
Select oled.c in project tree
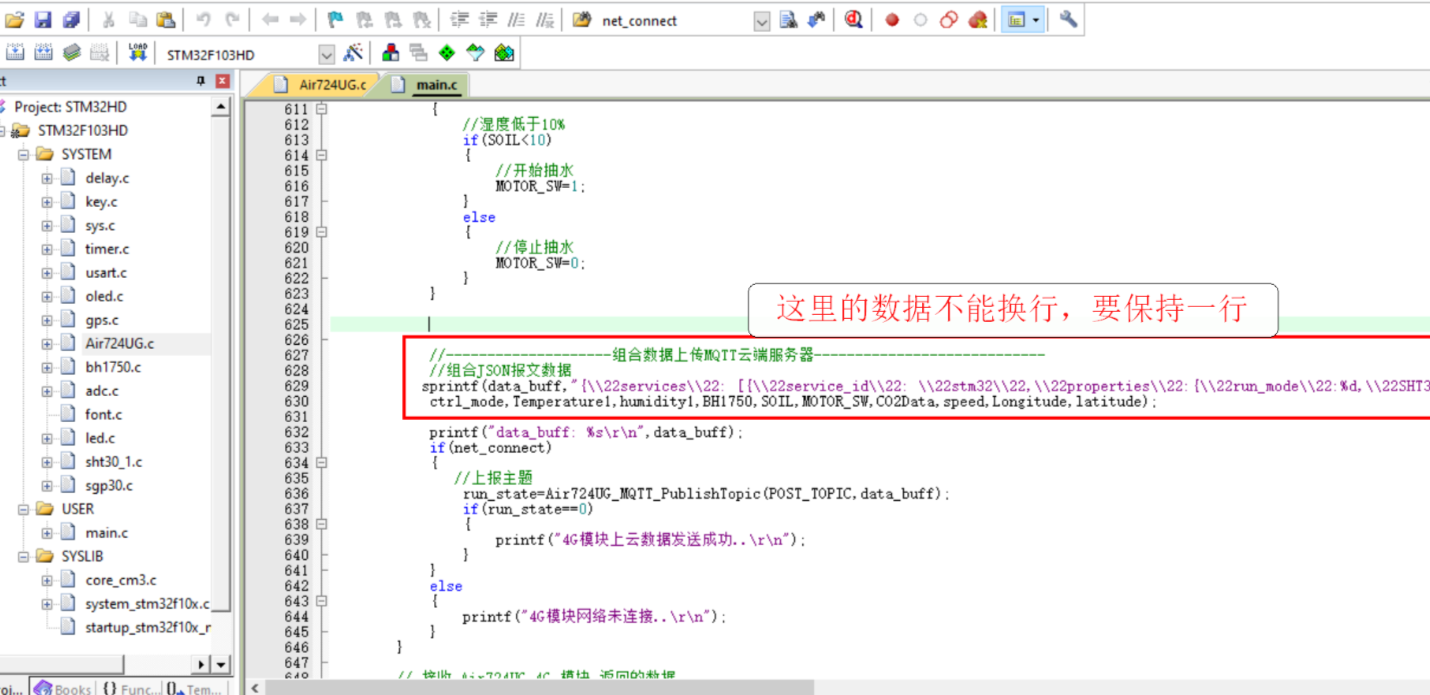104,296
